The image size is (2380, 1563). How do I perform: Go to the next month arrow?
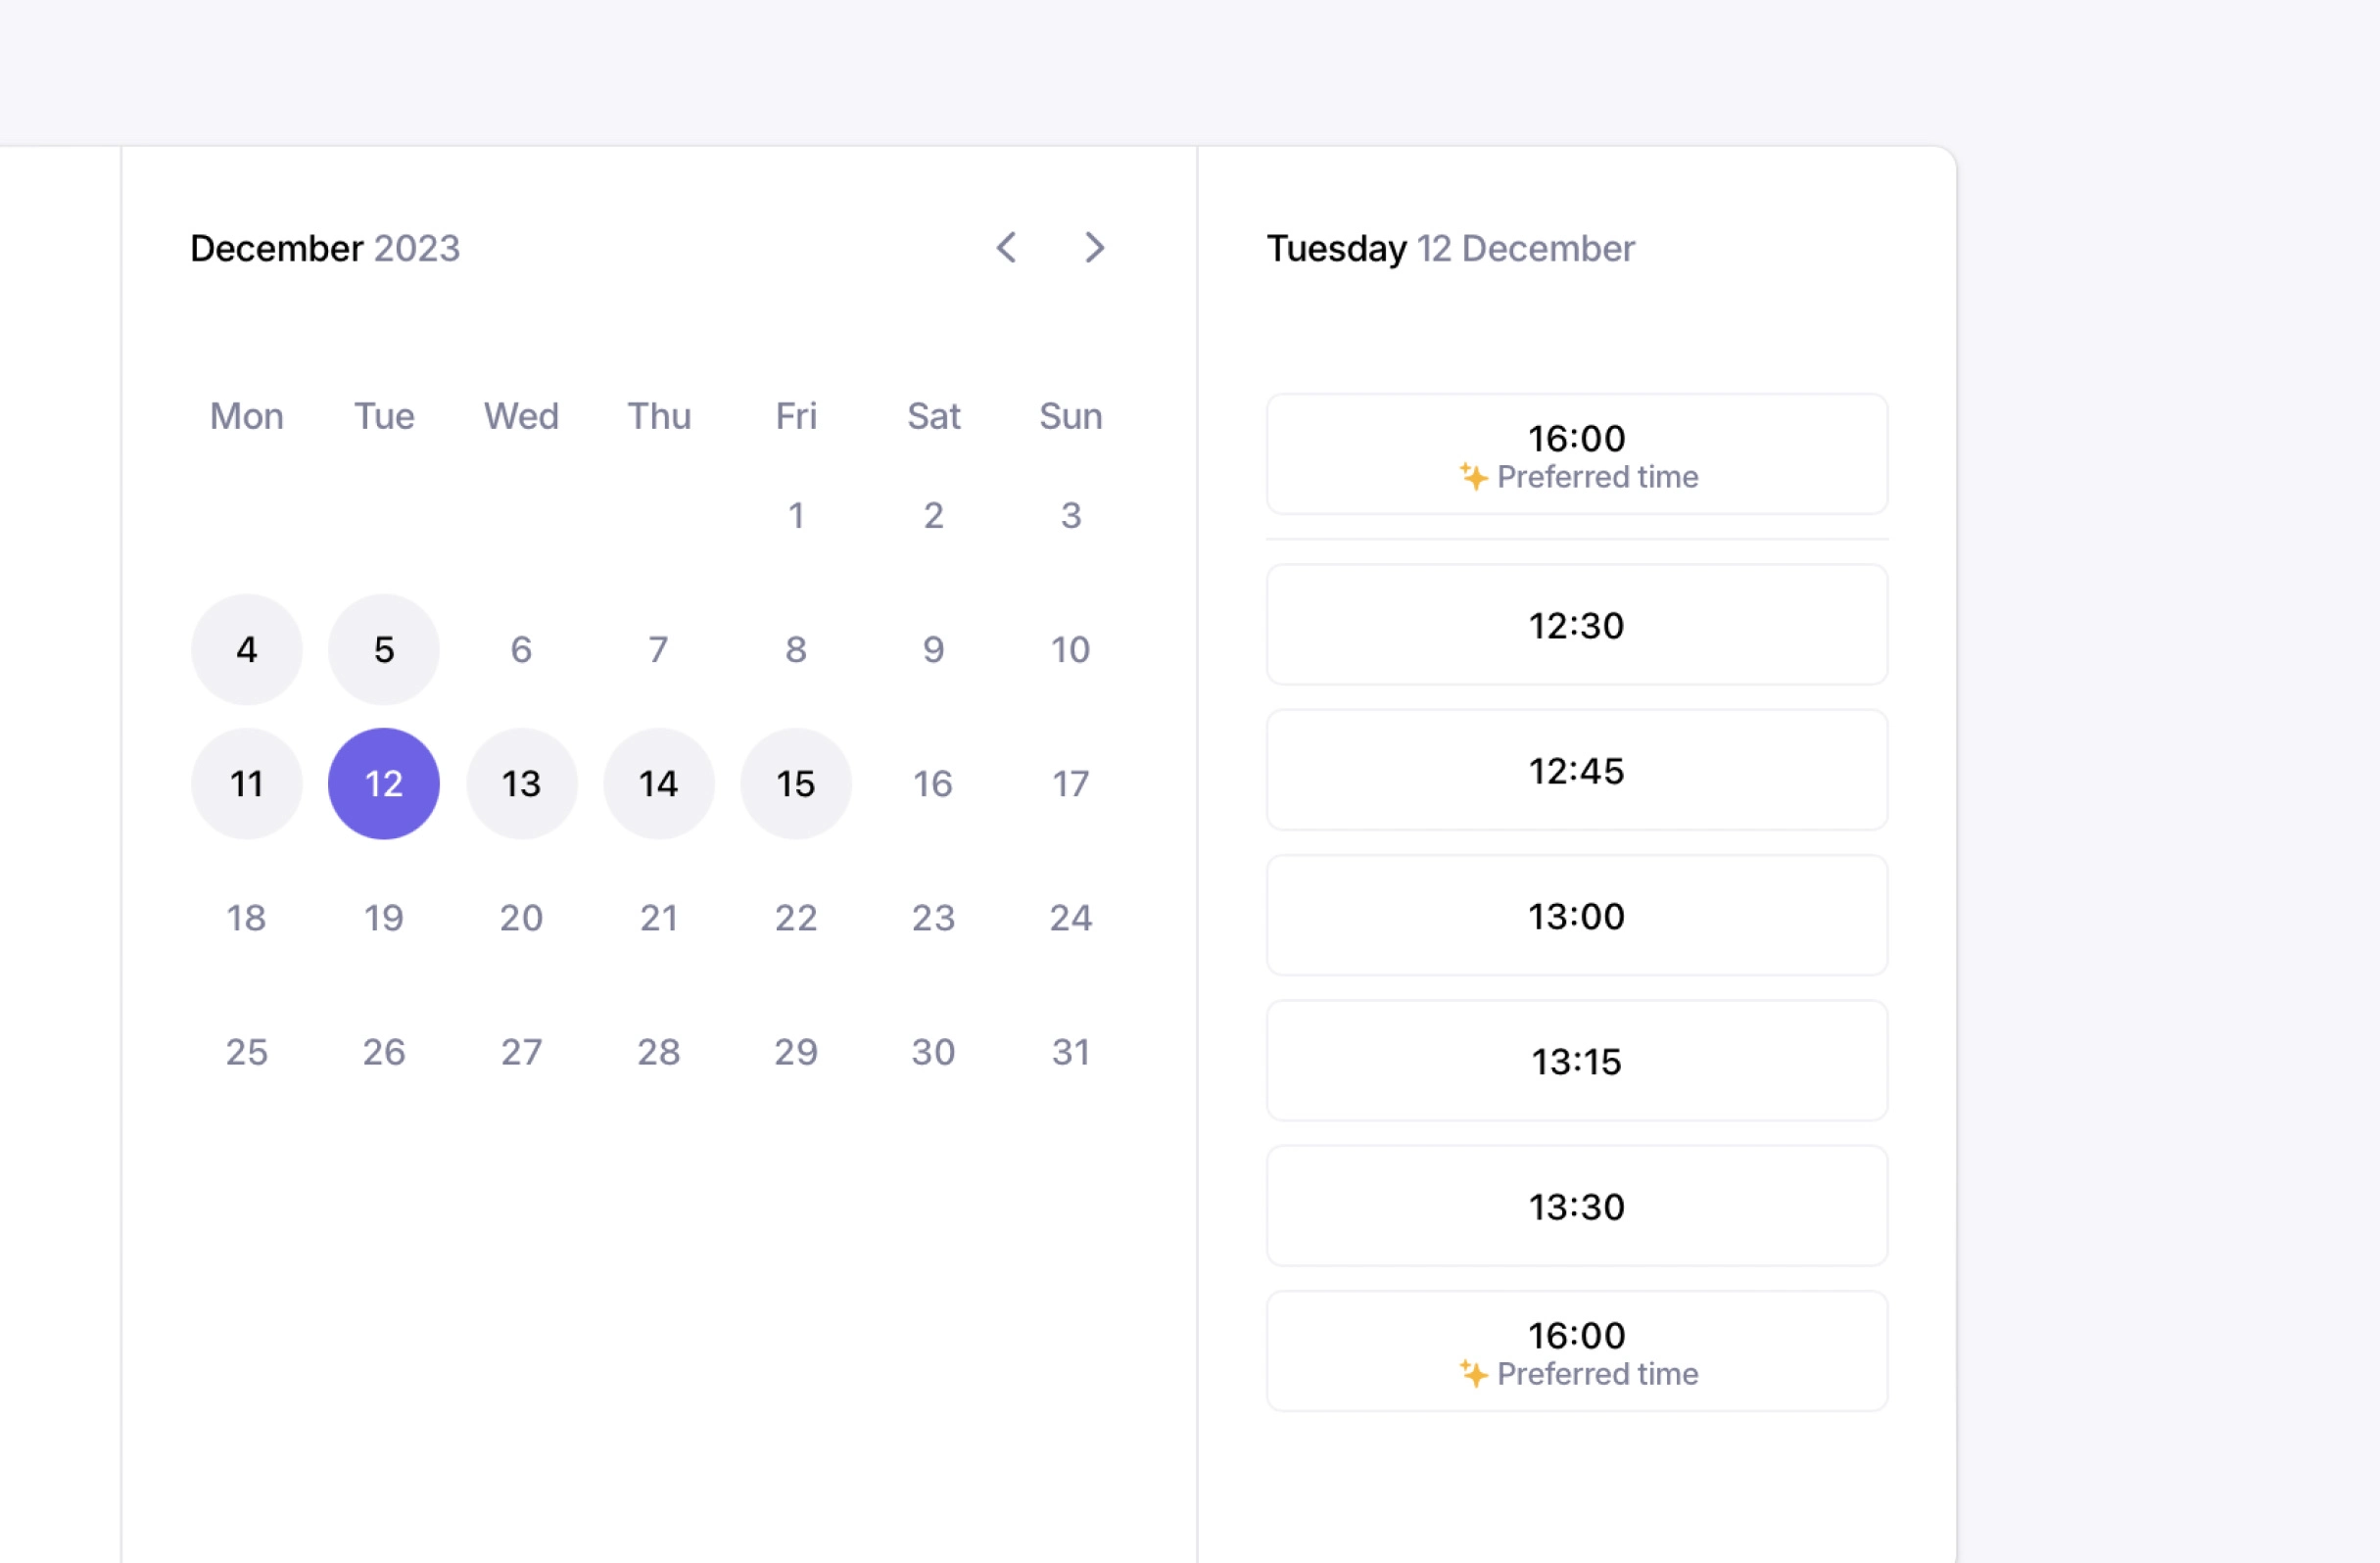click(x=1095, y=248)
